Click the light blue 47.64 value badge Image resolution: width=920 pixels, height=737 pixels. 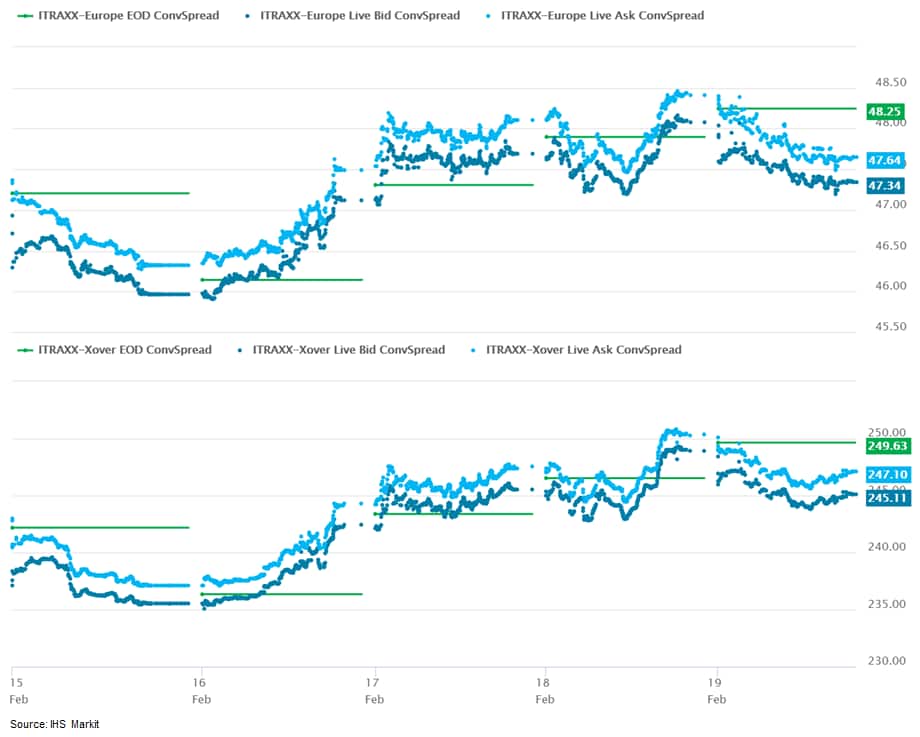(x=886, y=160)
